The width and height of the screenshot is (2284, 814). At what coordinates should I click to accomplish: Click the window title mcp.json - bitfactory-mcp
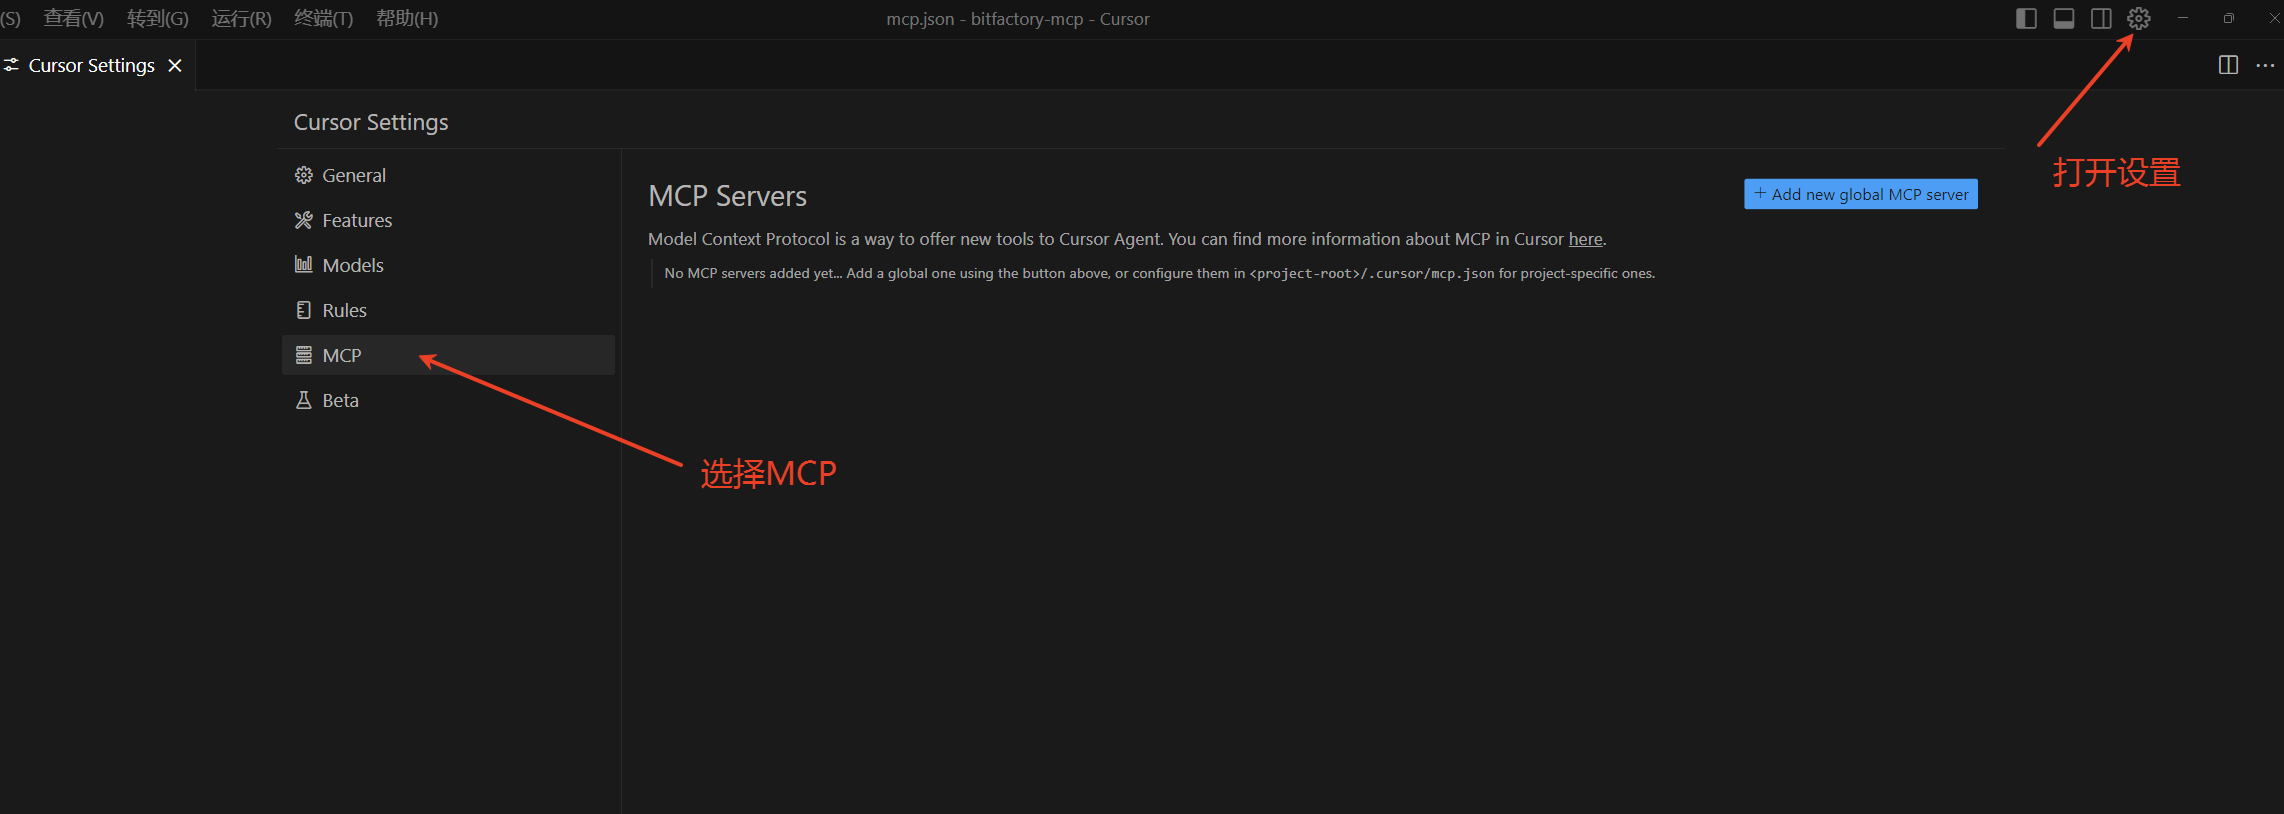(1018, 19)
